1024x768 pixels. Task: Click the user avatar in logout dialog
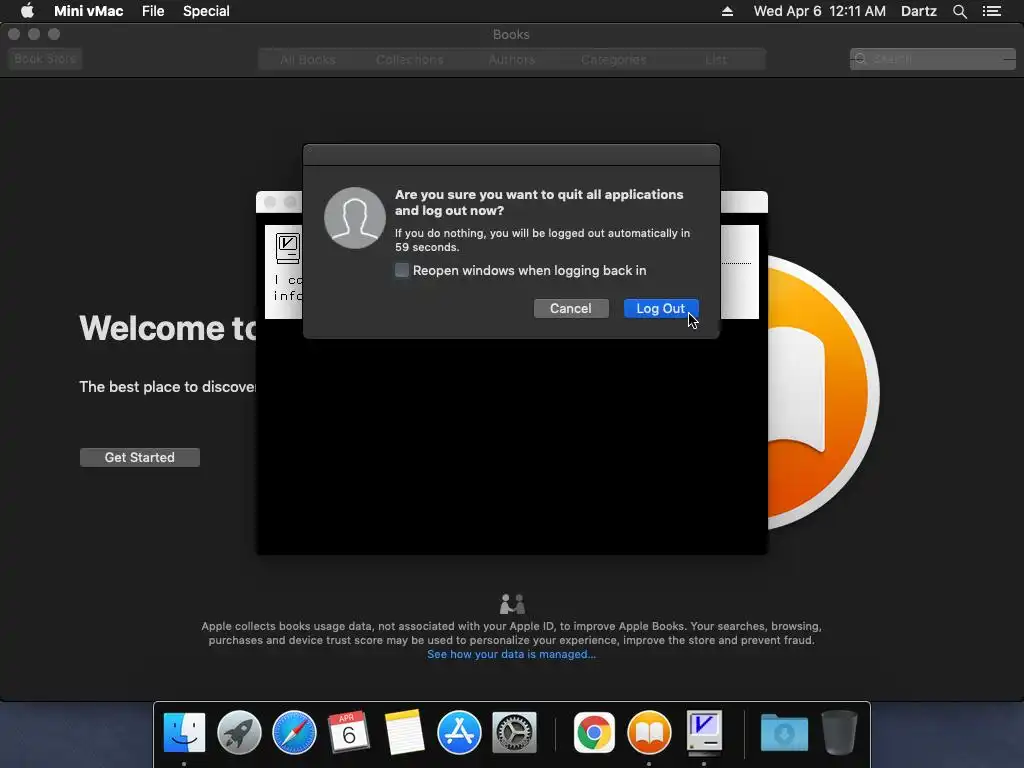[x=355, y=218]
